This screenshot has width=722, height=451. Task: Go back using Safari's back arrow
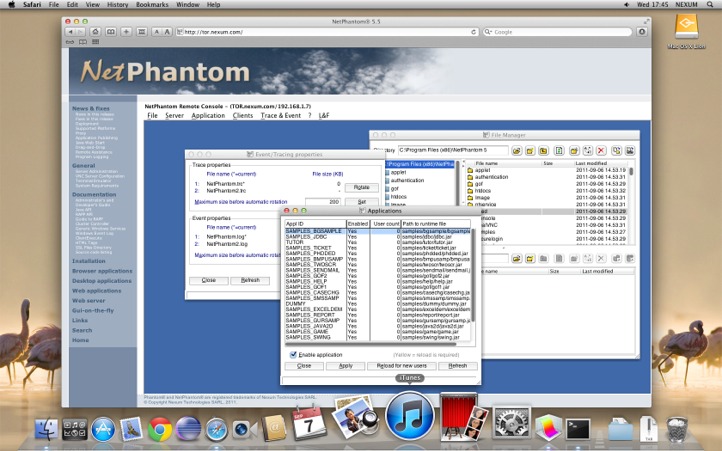tap(70, 32)
